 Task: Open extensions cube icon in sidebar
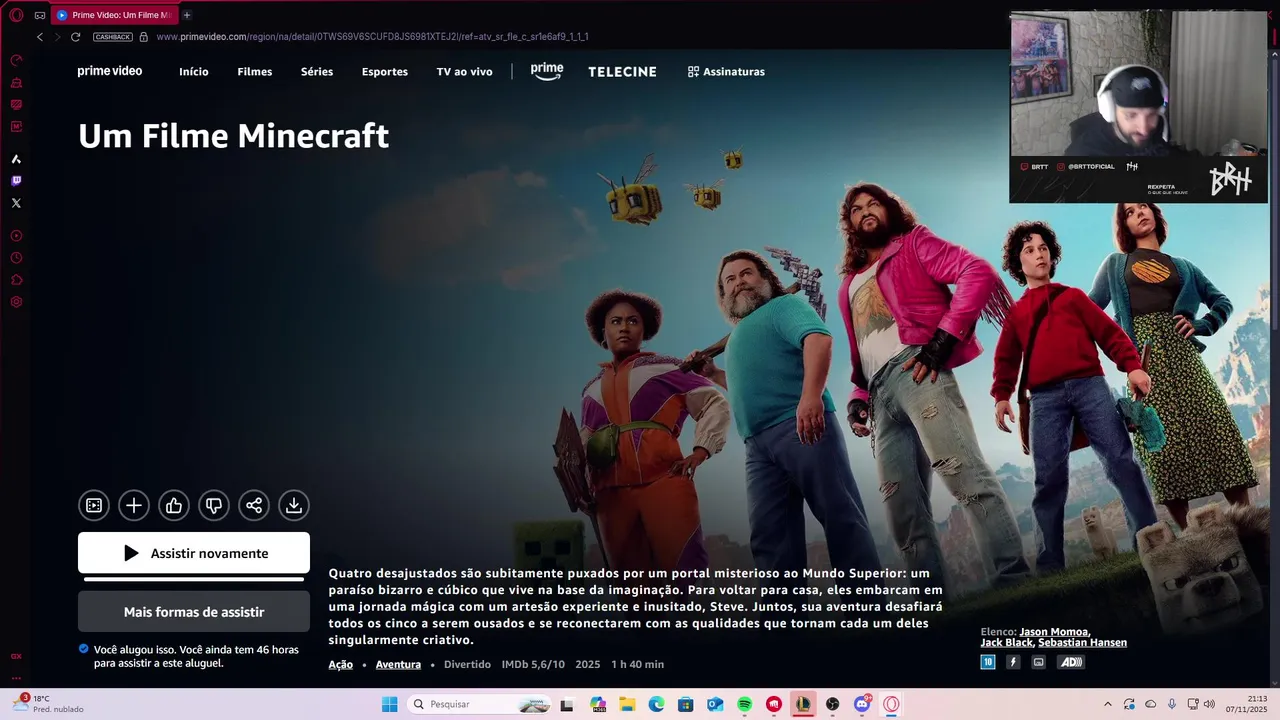point(16,280)
